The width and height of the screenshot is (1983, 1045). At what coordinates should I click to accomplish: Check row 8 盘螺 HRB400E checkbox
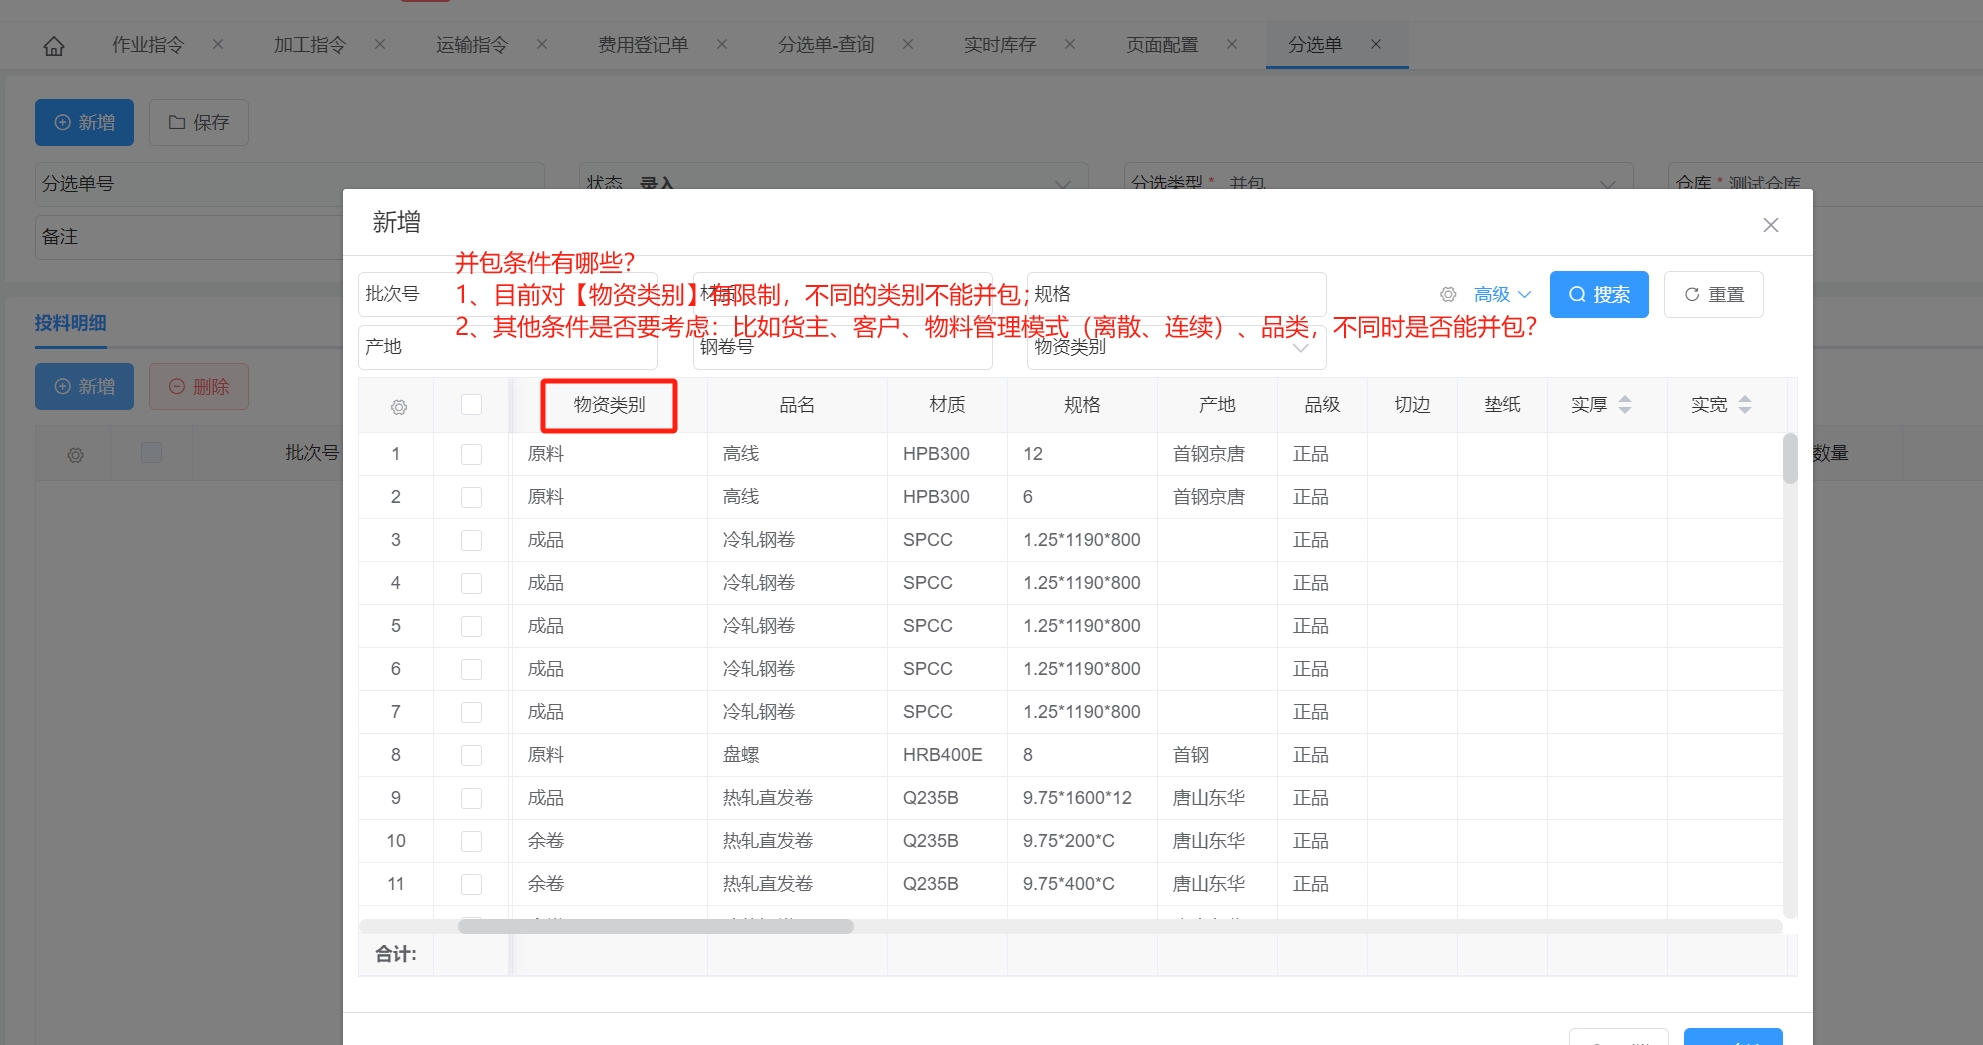(471, 755)
